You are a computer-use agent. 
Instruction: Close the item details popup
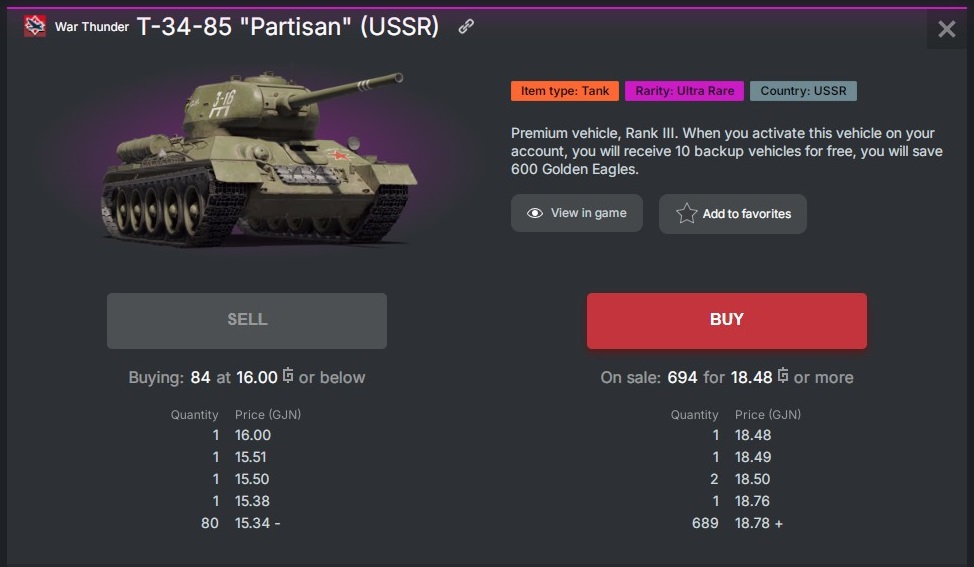coord(946,29)
